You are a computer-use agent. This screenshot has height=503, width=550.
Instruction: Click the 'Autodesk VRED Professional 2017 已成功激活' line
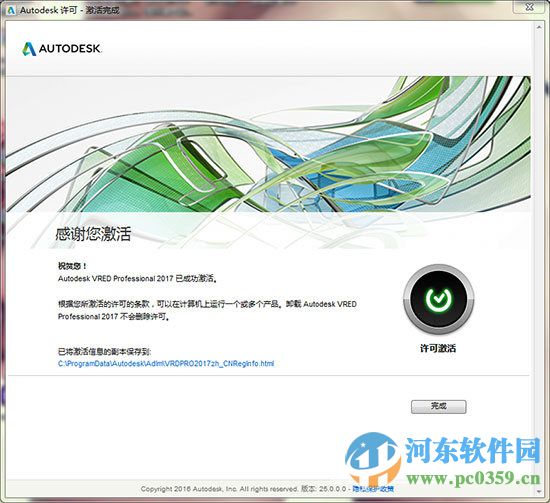click(x=138, y=279)
